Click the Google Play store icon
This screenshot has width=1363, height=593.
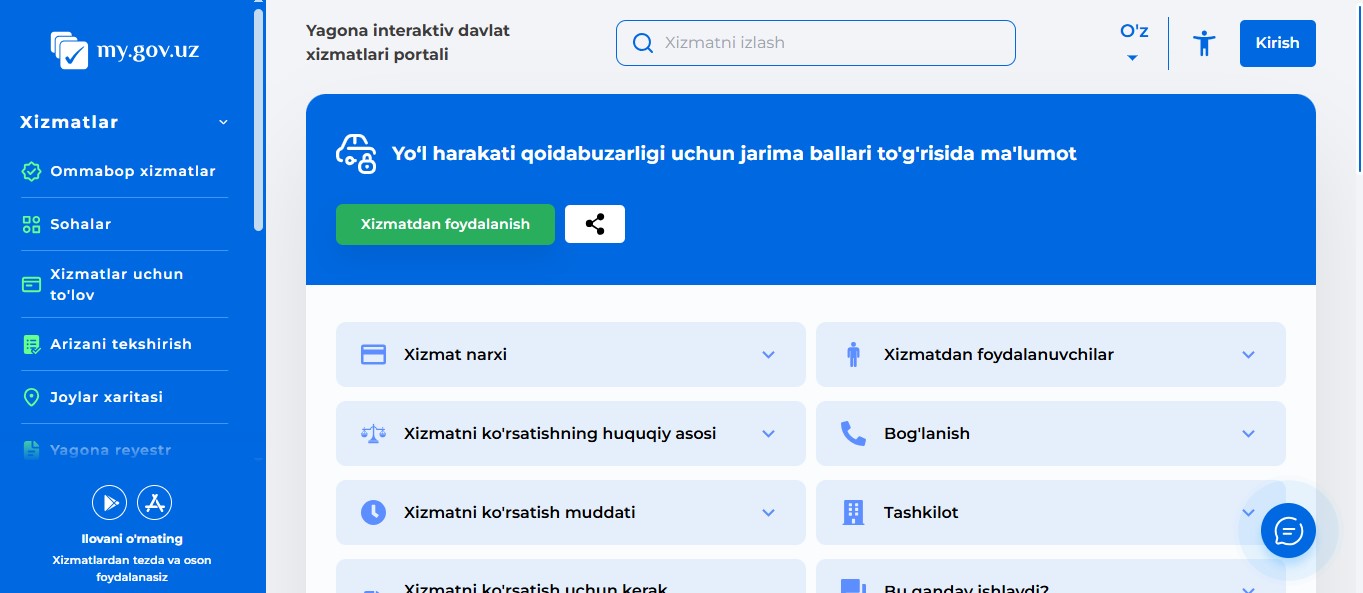(x=108, y=502)
